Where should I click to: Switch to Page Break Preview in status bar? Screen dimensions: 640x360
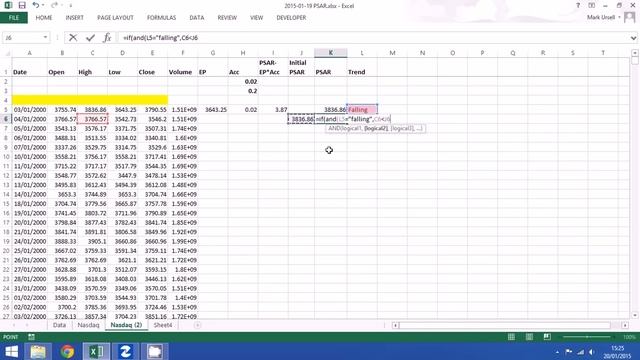547,337
